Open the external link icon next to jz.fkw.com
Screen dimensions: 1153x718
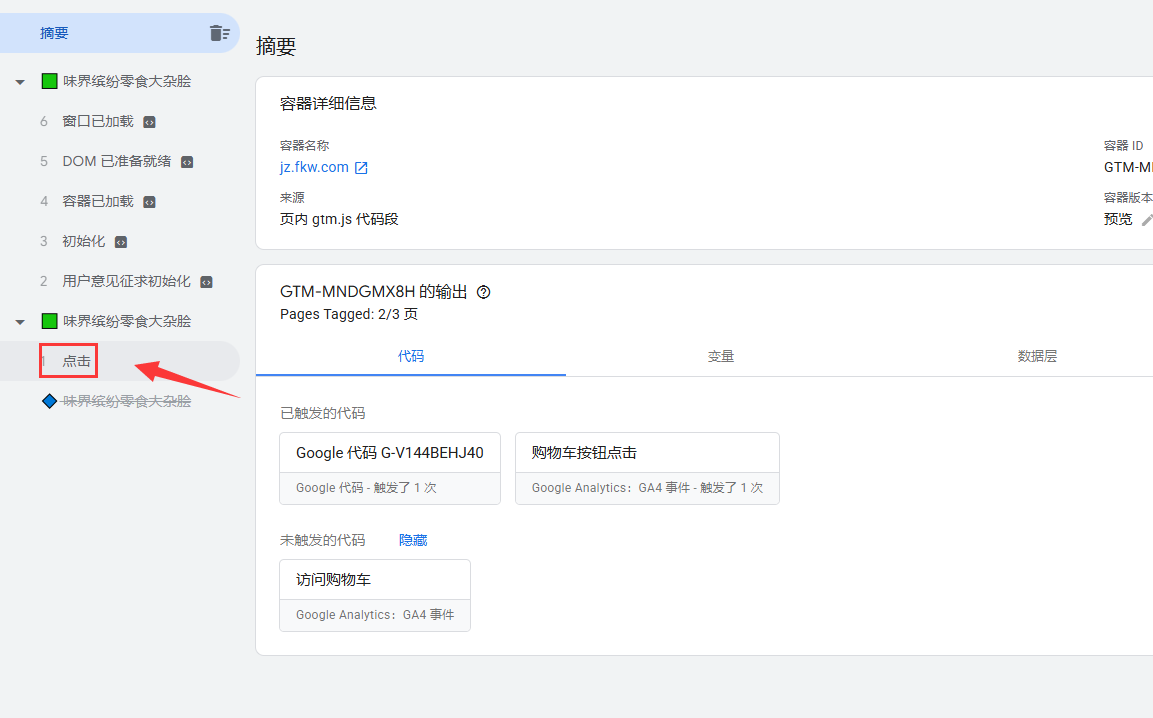[x=362, y=168]
